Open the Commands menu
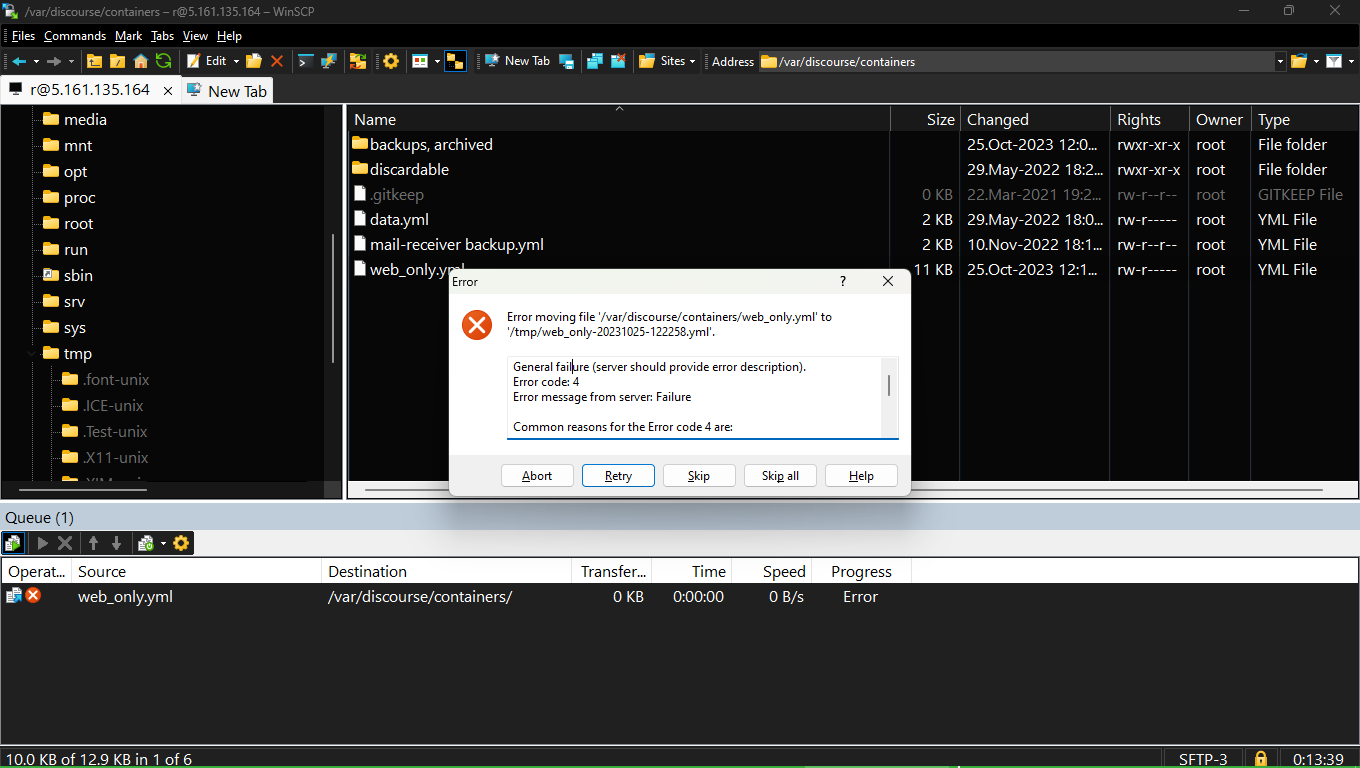Screen dimensions: 1360x768 (75, 36)
